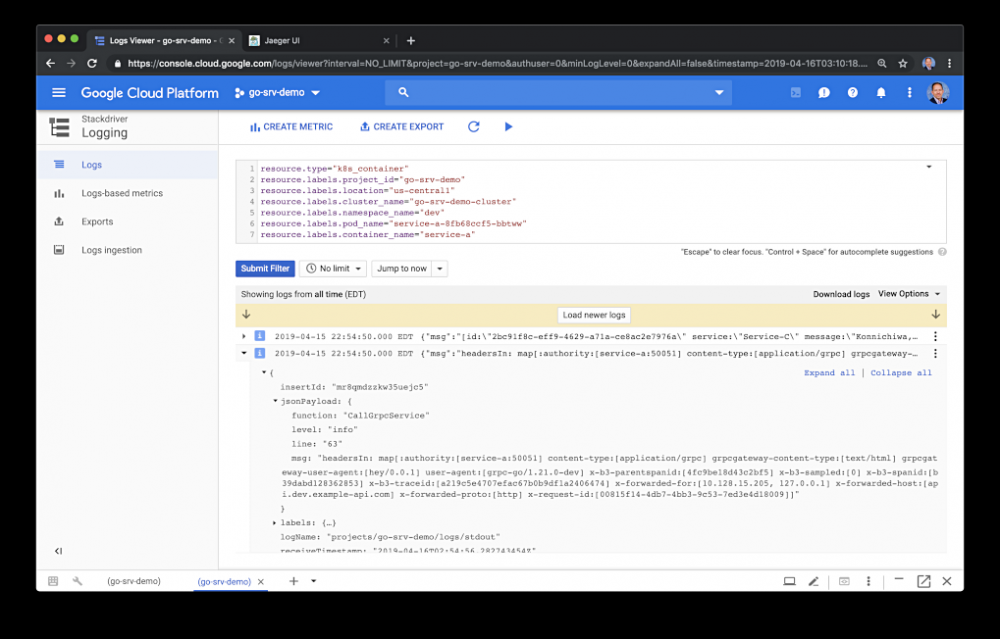Screen dimensions: 1000x639
Task: Open the No limit dropdown
Action: [x=334, y=268]
